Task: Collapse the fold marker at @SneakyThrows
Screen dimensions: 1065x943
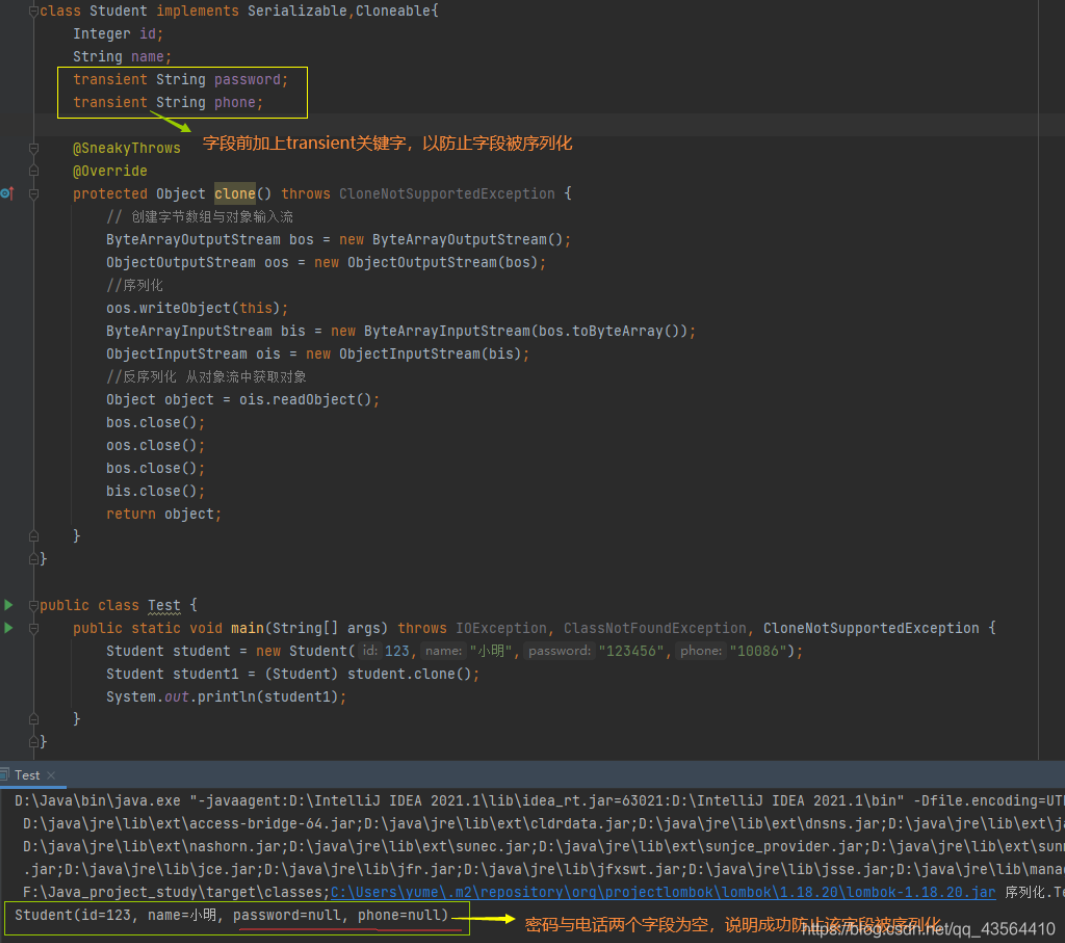Action: (x=33, y=148)
